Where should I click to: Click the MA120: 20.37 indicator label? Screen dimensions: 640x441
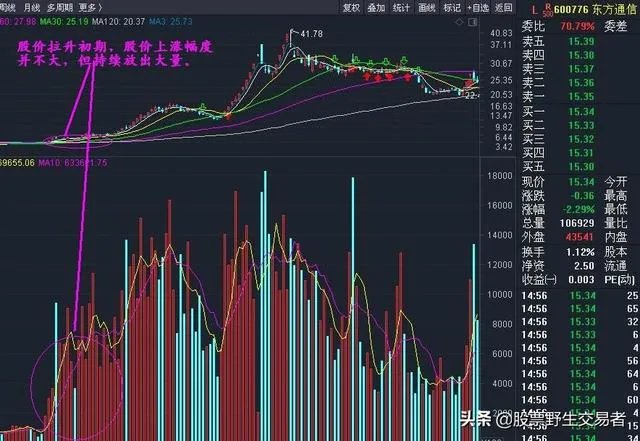pos(118,21)
